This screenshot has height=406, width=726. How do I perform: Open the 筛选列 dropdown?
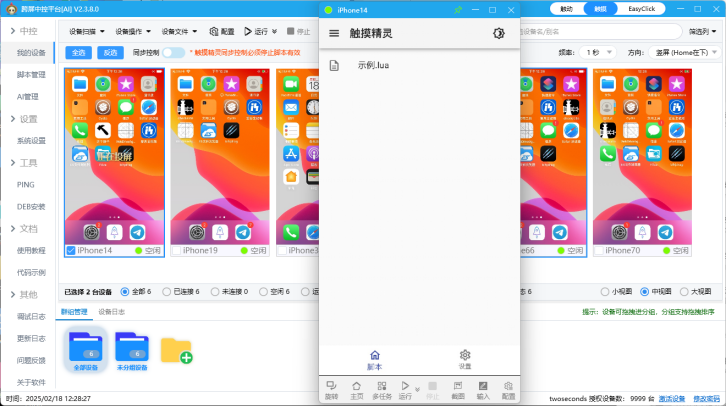[701, 31]
